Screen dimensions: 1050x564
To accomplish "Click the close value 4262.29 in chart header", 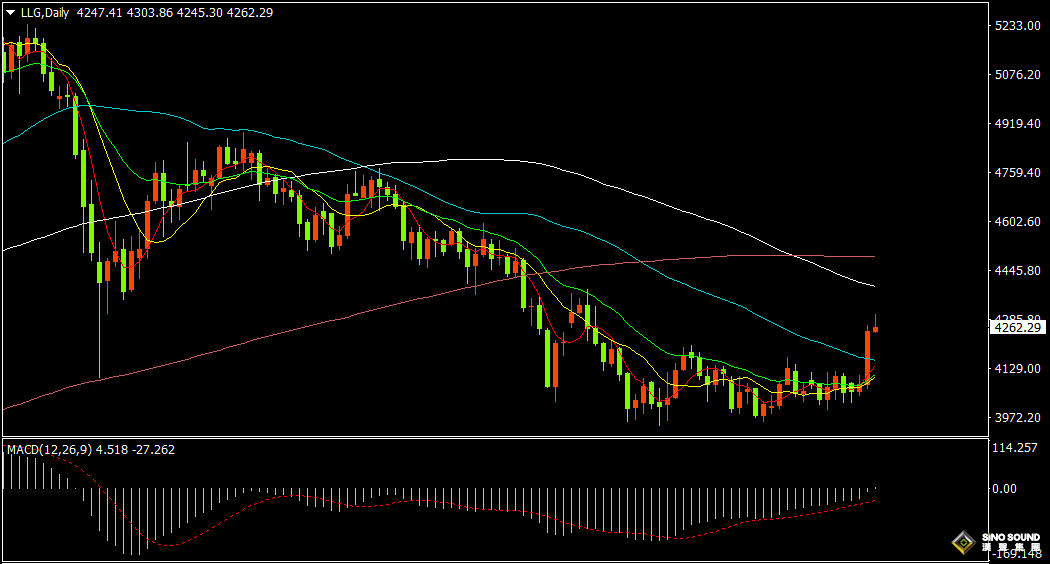I will 250,13.
